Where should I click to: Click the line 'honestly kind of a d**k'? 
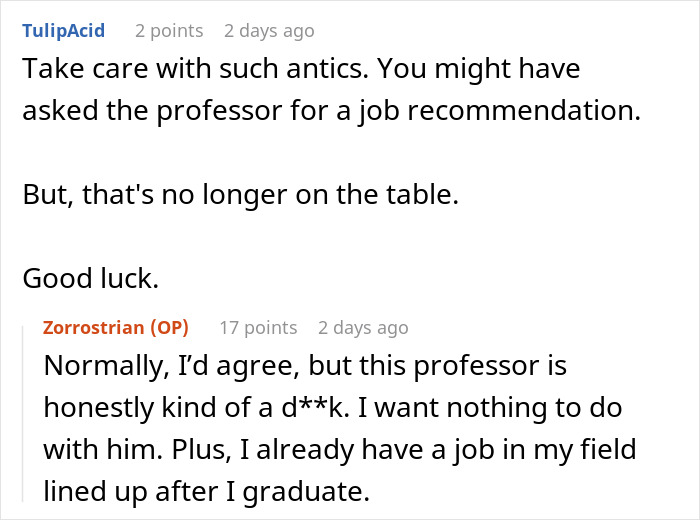pos(333,408)
